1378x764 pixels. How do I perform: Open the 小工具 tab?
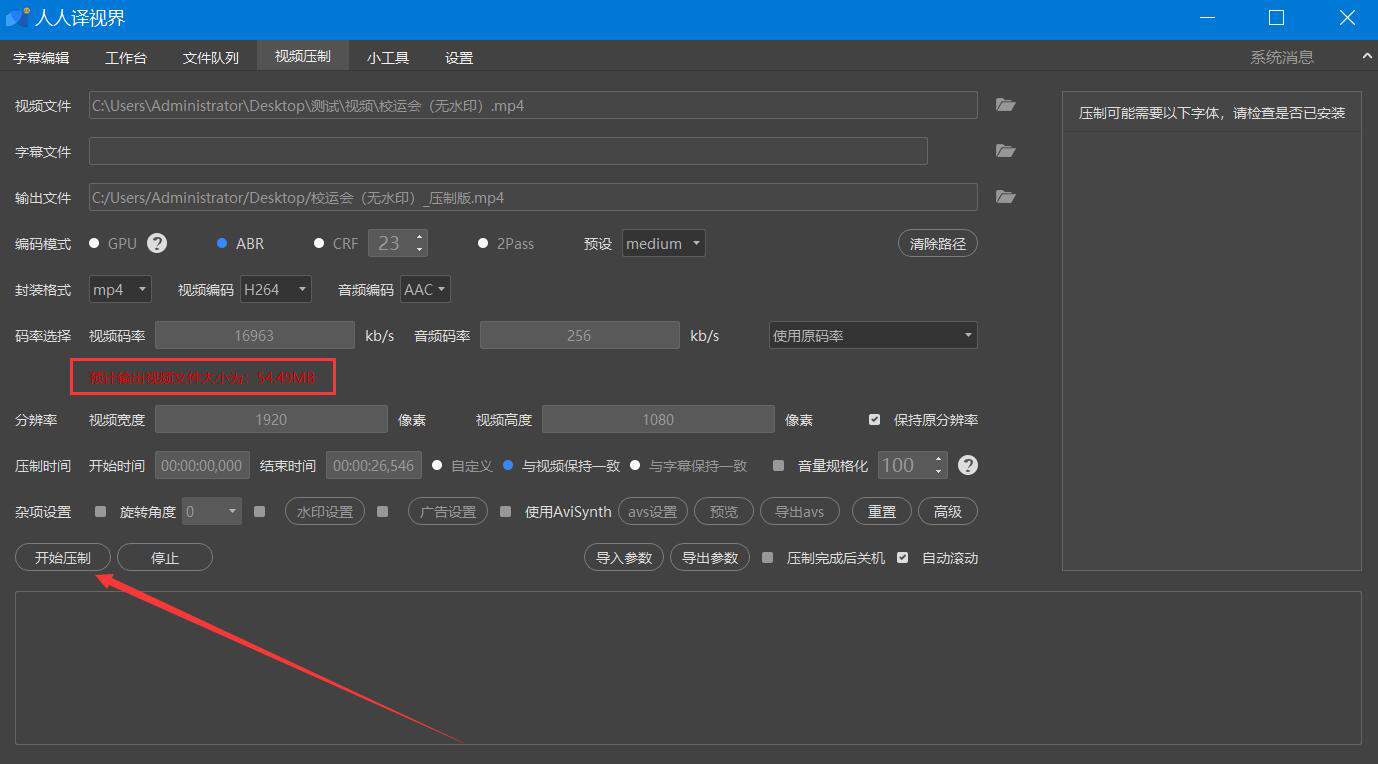pos(387,58)
